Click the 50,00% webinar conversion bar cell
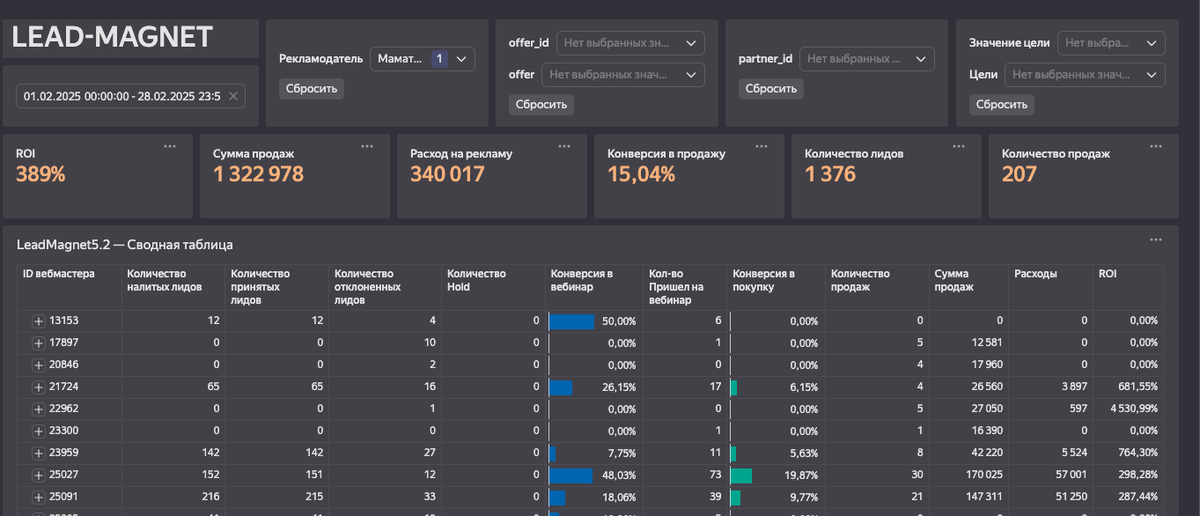 (593, 321)
